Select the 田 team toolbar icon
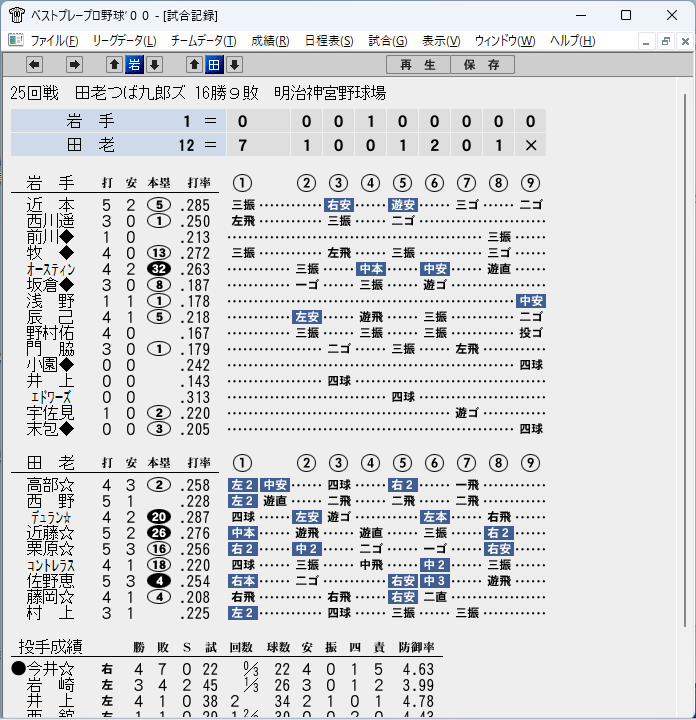The width and height of the screenshot is (696, 720). (214, 65)
